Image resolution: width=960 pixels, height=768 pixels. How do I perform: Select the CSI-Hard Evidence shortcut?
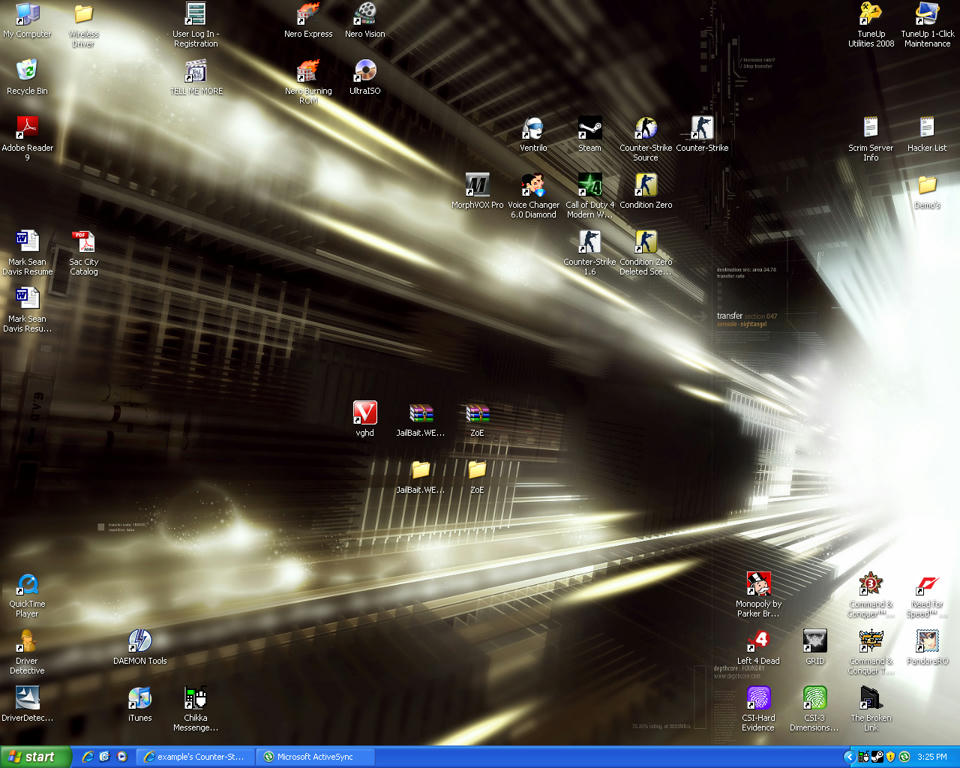coord(758,709)
